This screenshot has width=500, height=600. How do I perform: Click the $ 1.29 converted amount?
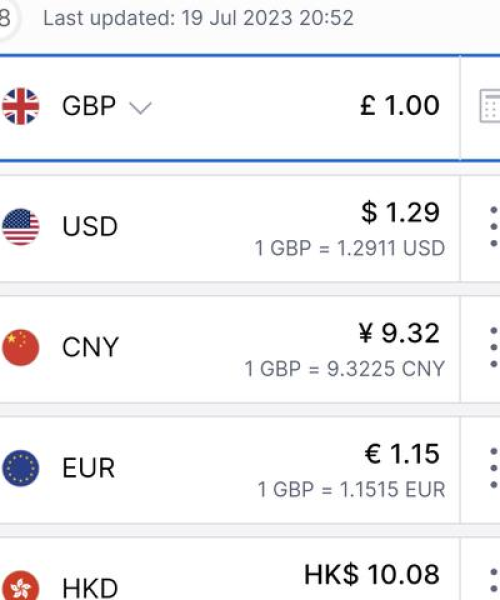point(400,212)
